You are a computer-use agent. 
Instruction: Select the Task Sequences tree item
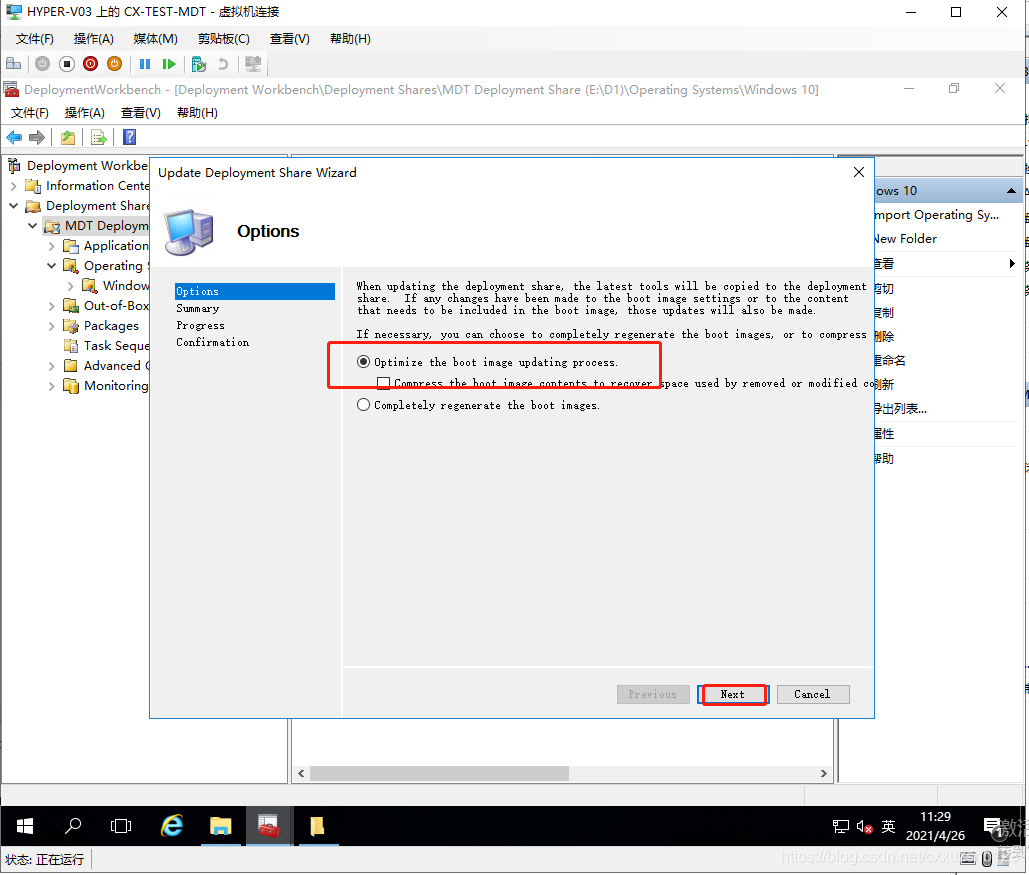coord(107,346)
